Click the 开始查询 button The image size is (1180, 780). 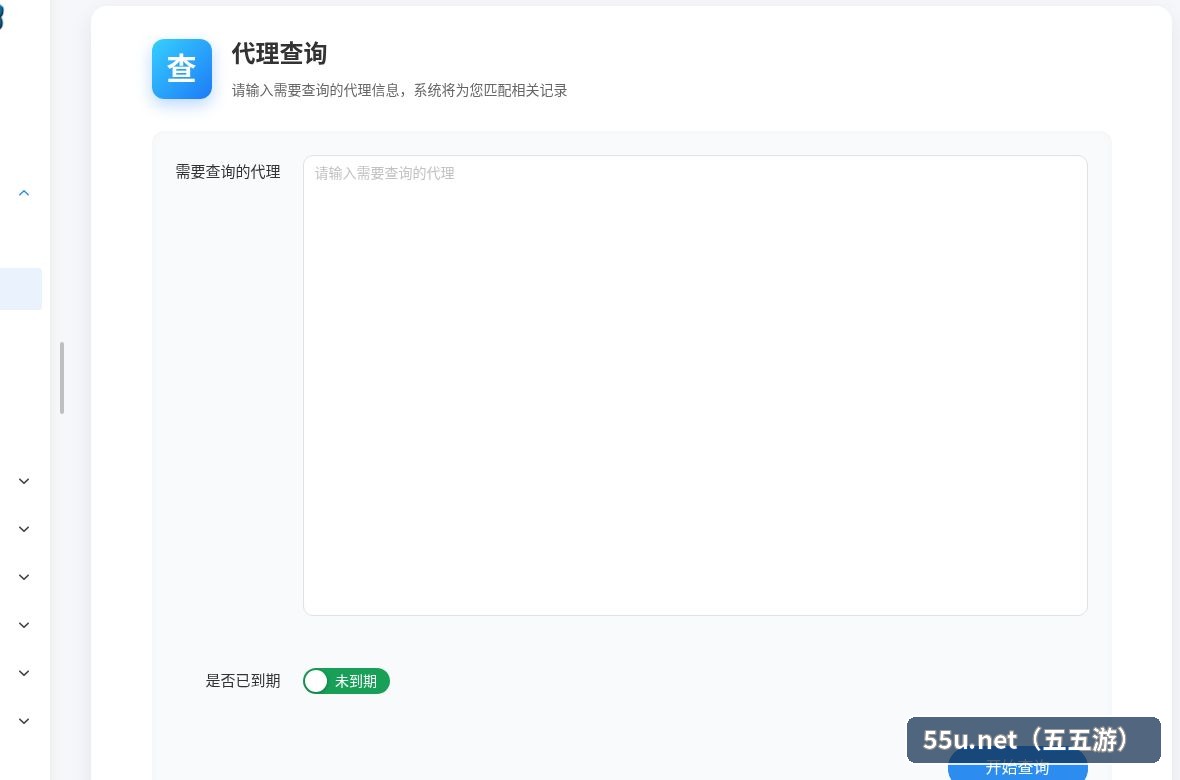pos(1017,768)
